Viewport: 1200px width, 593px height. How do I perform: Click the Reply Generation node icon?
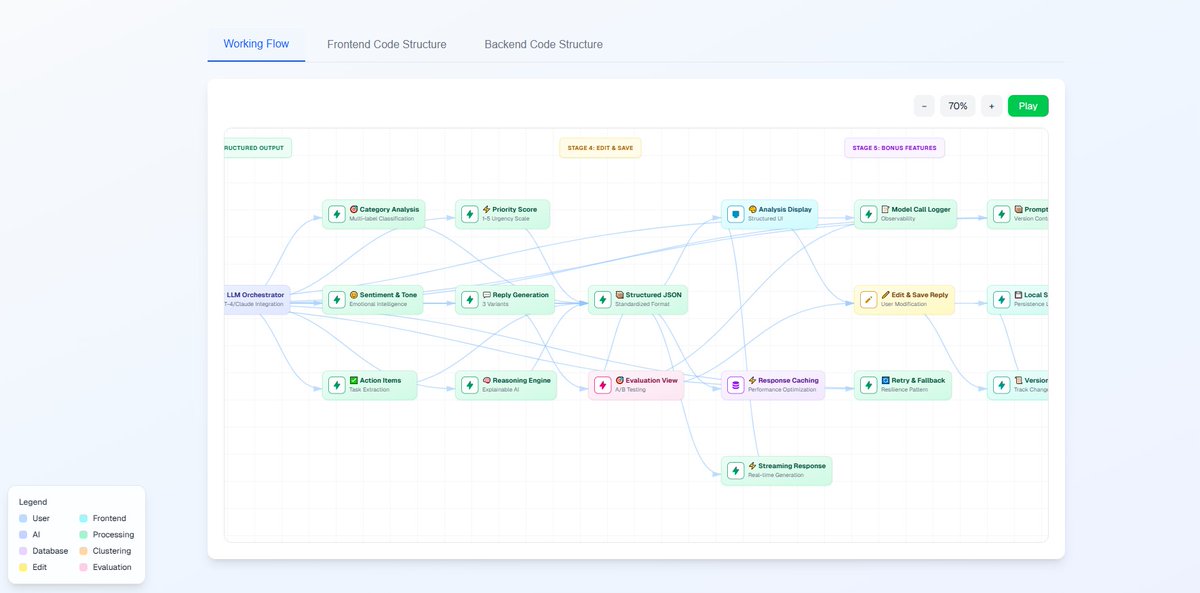(469, 299)
